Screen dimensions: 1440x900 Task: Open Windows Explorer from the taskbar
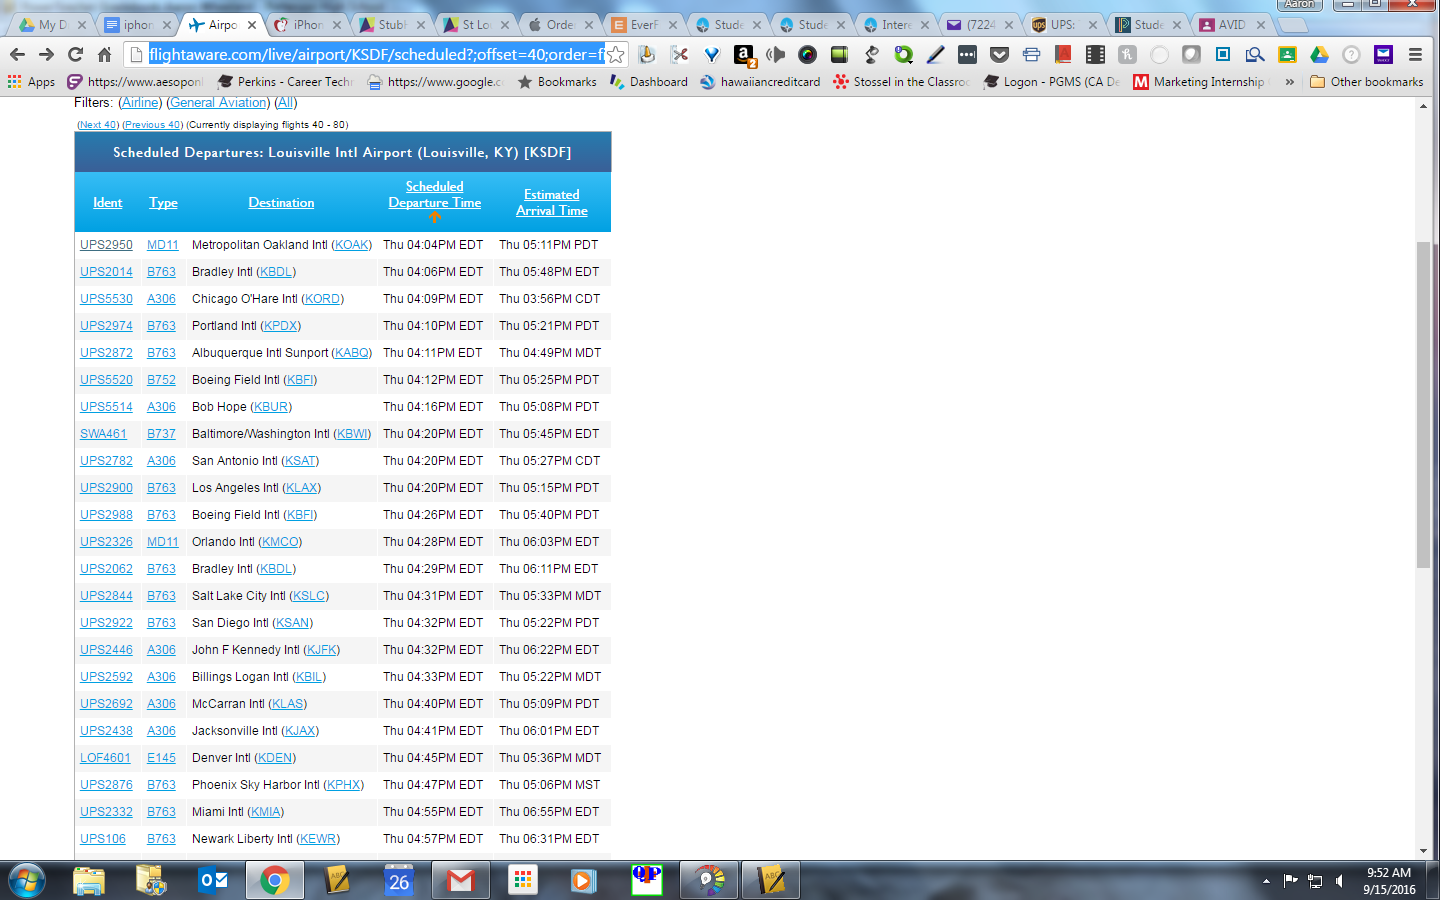[x=89, y=881]
